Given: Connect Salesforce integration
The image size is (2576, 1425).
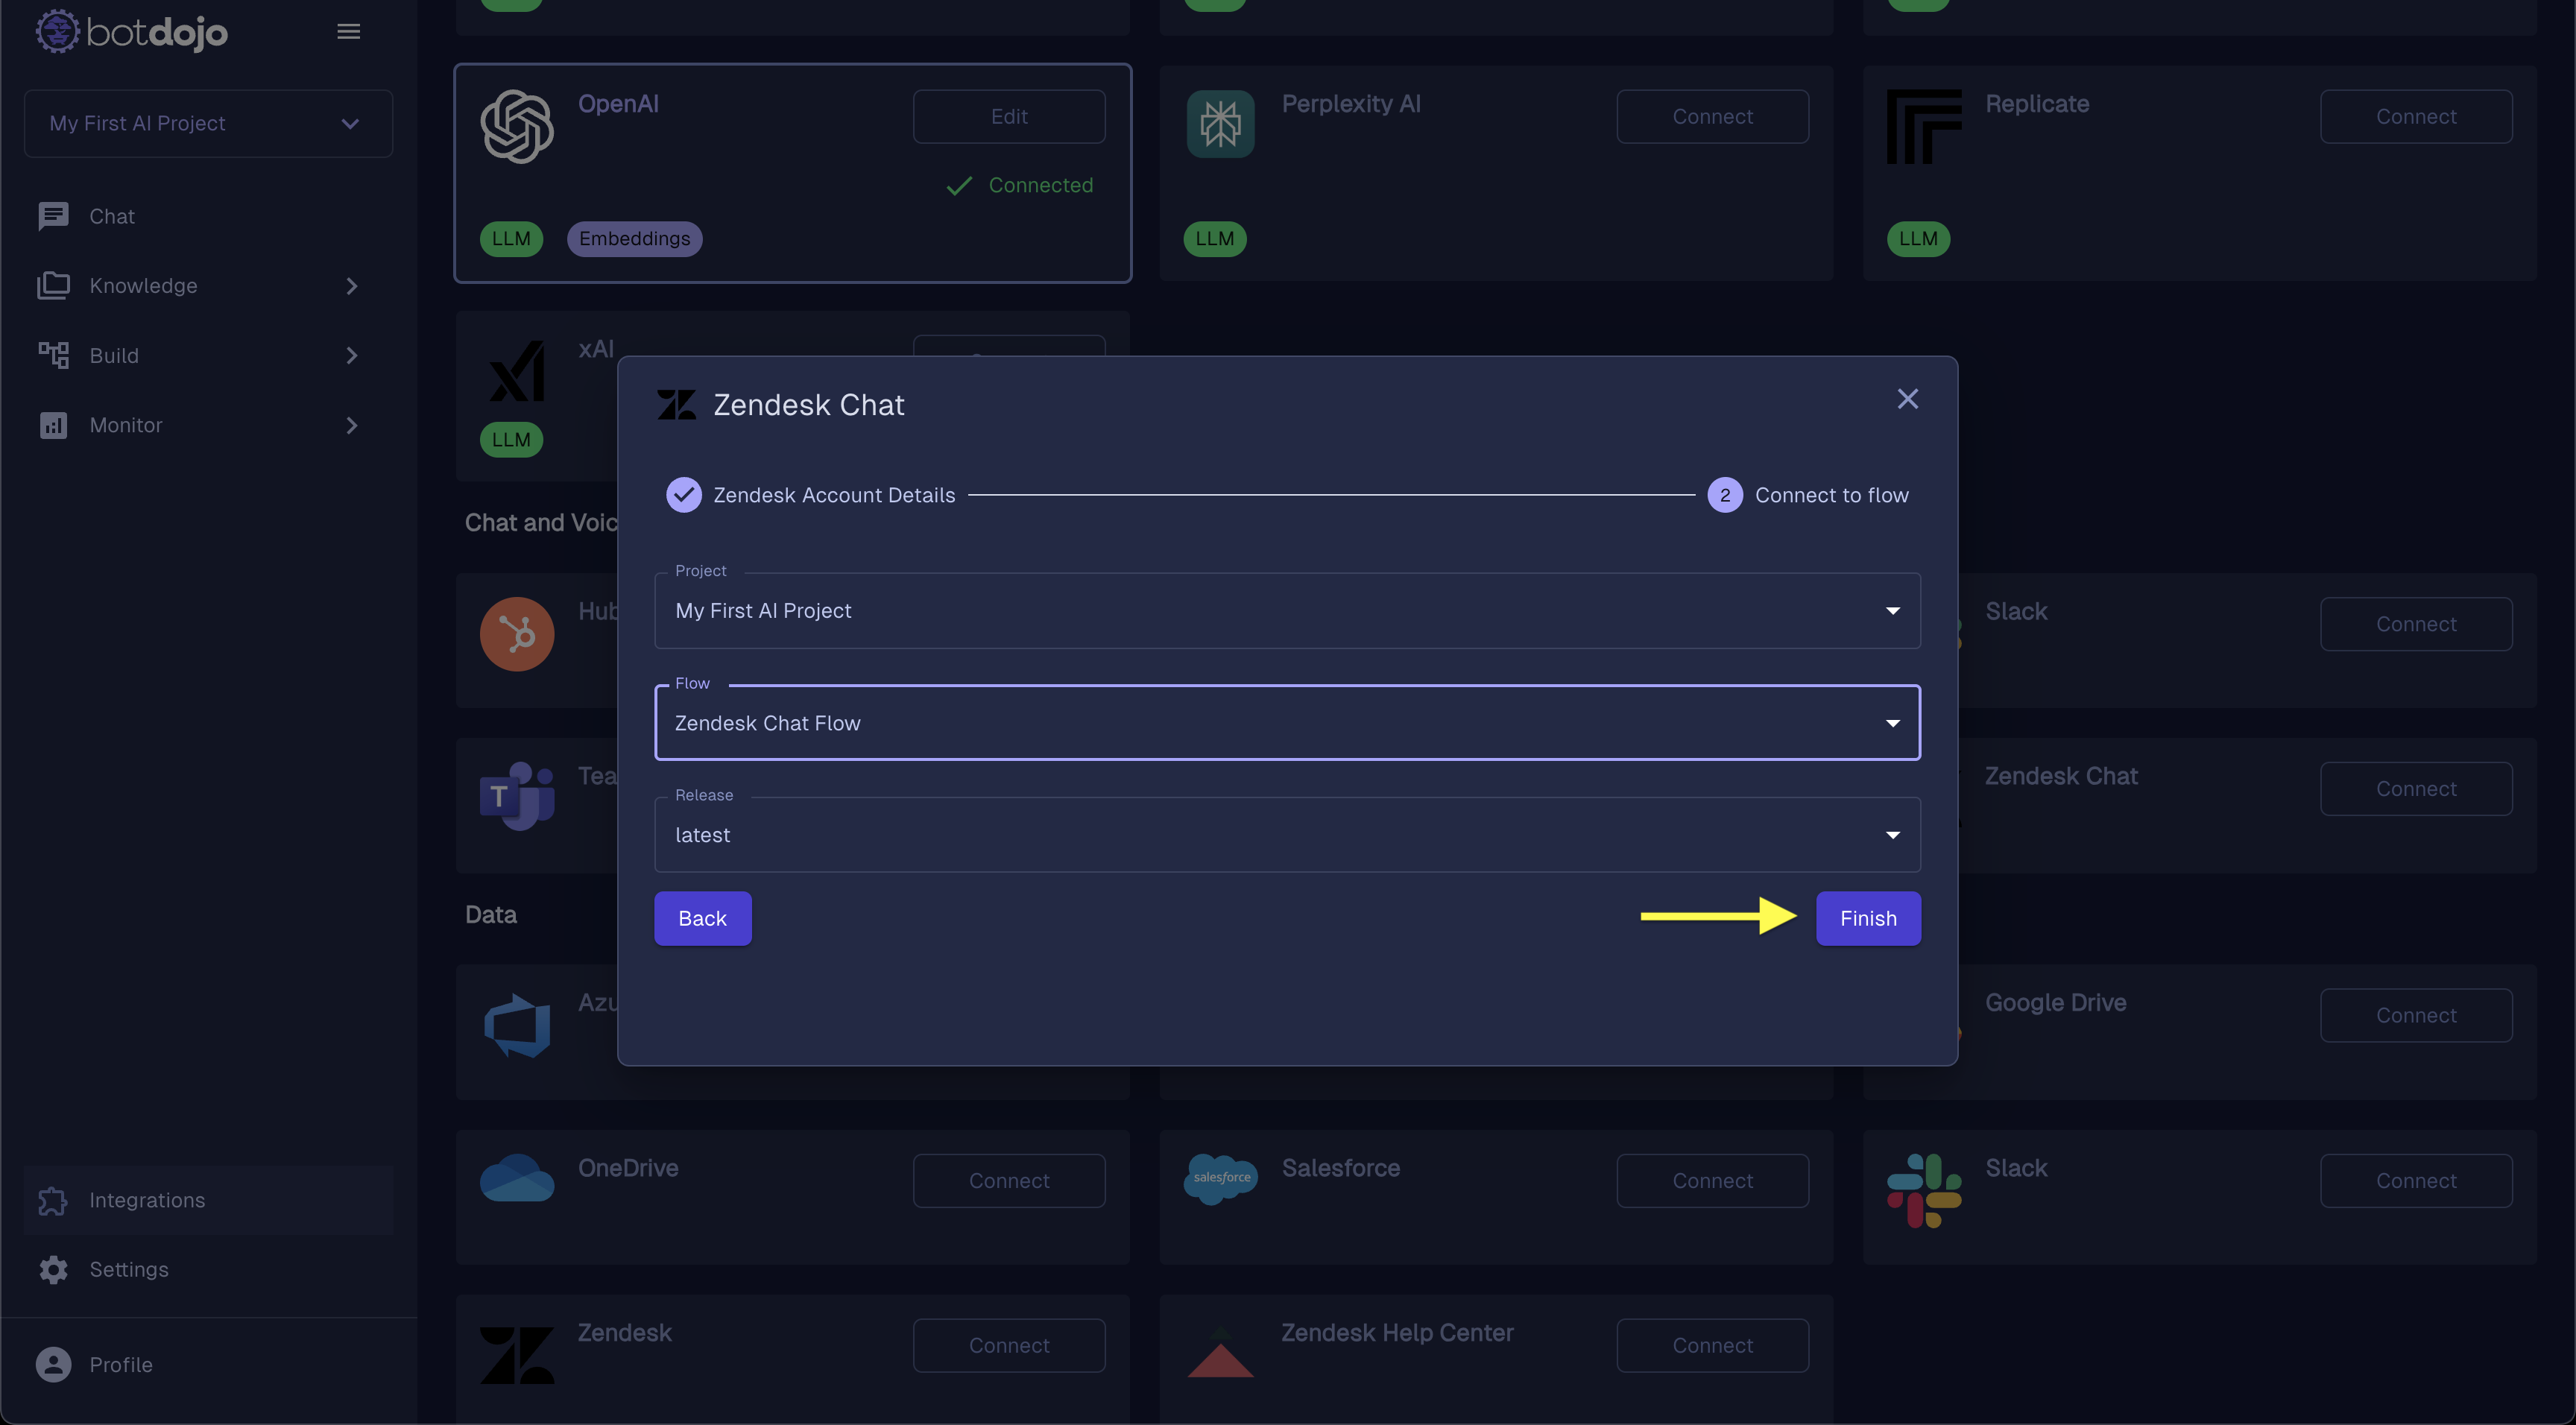Looking at the screenshot, I should (x=1712, y=1180).
